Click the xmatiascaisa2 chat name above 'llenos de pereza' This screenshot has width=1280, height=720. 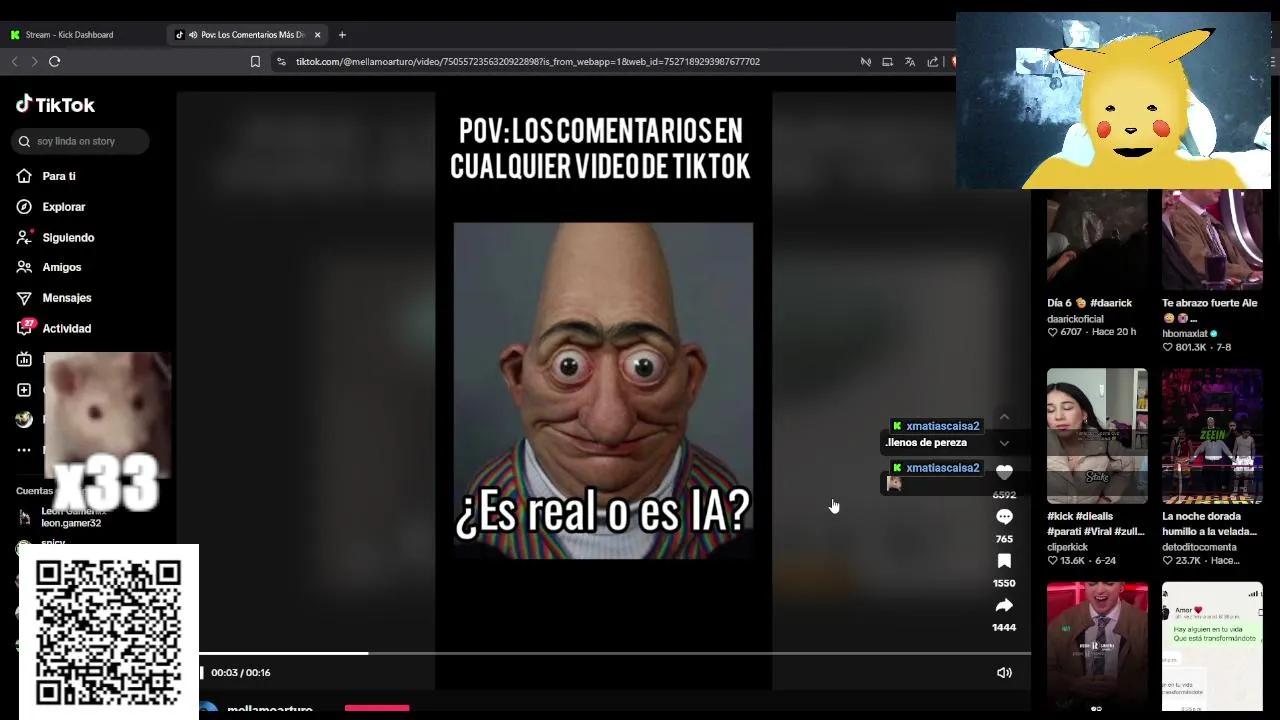[x=942, y=426]
